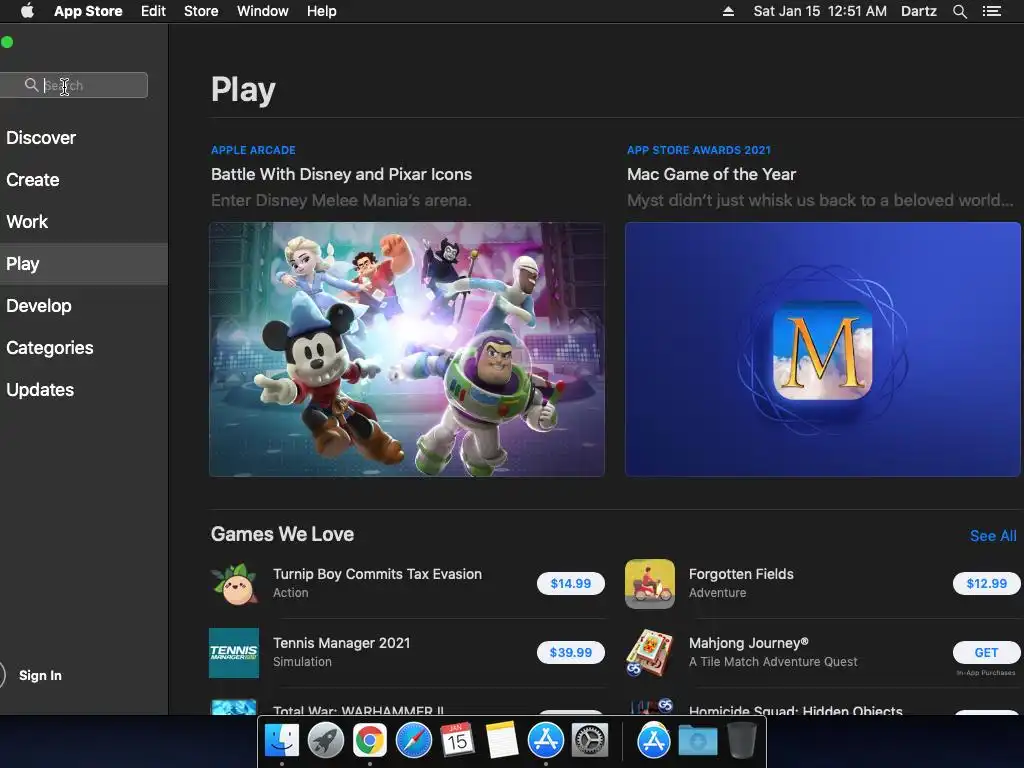Open Turnip Boy Commits Tax Evasion title
Viewport: 1024px width, 768px height.
pos(377,574)
